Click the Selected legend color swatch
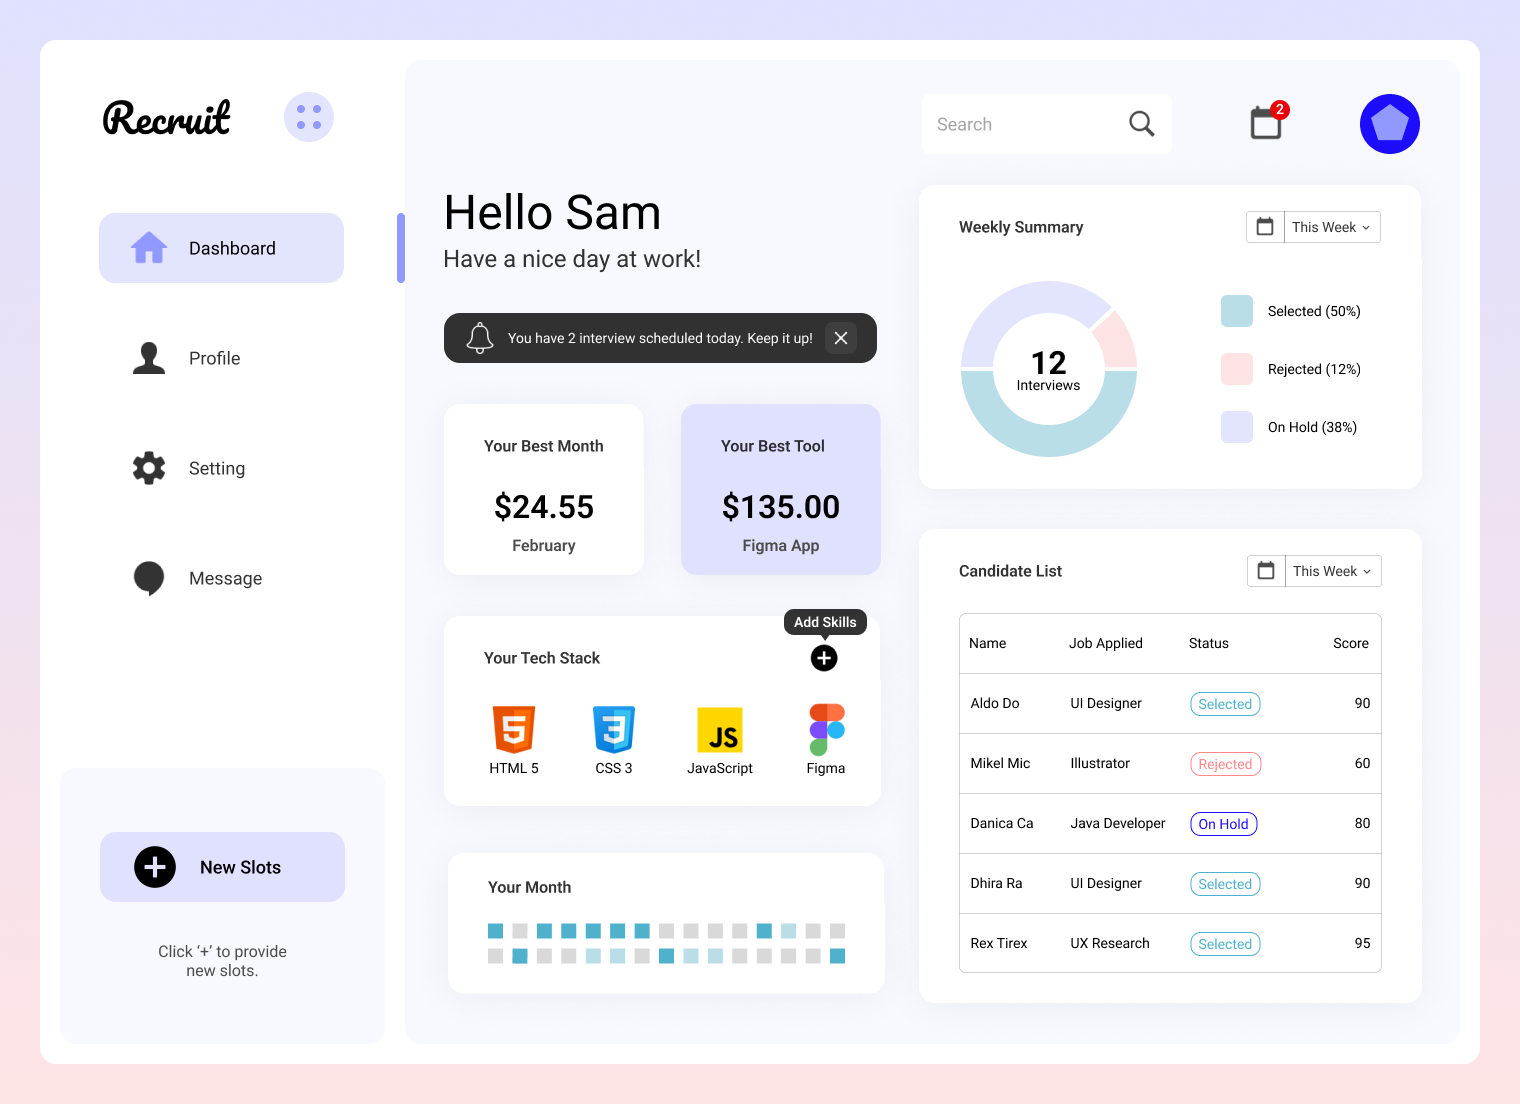This screenshot has width=1520, height=1104. (x=1236, y=311)
